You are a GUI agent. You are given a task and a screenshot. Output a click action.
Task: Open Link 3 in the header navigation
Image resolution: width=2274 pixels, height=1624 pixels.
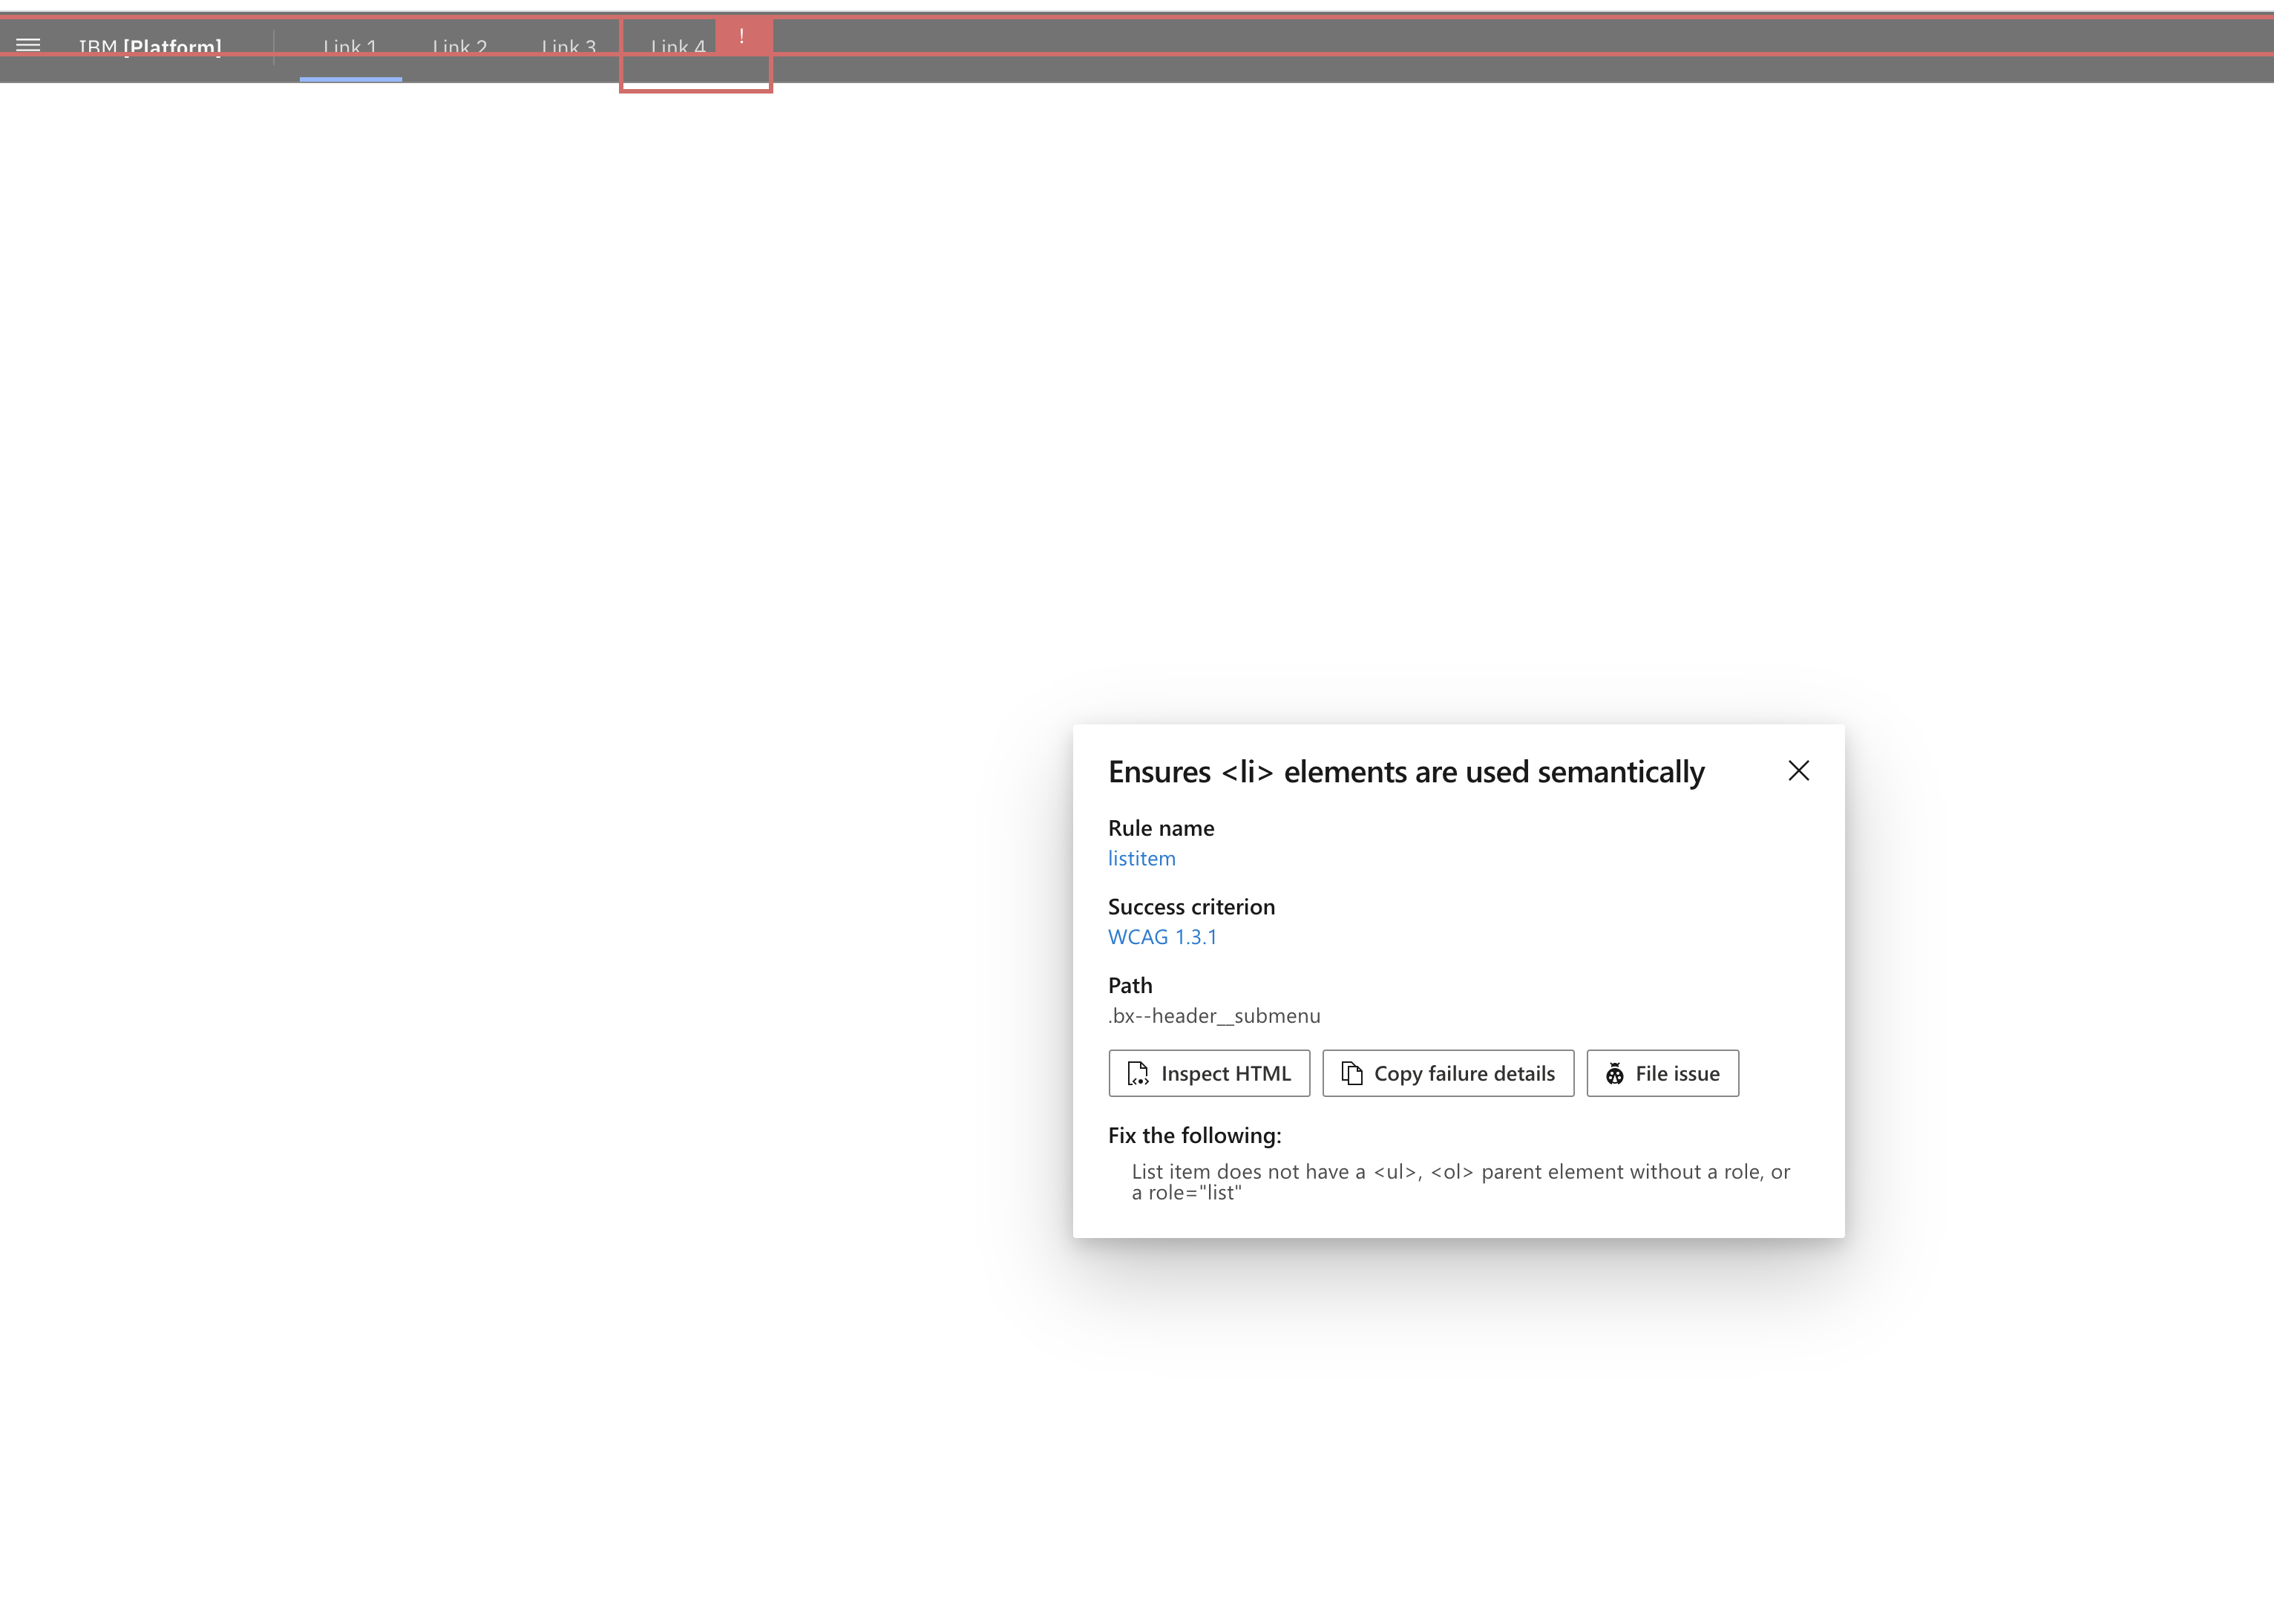click(x=568, y=48)
